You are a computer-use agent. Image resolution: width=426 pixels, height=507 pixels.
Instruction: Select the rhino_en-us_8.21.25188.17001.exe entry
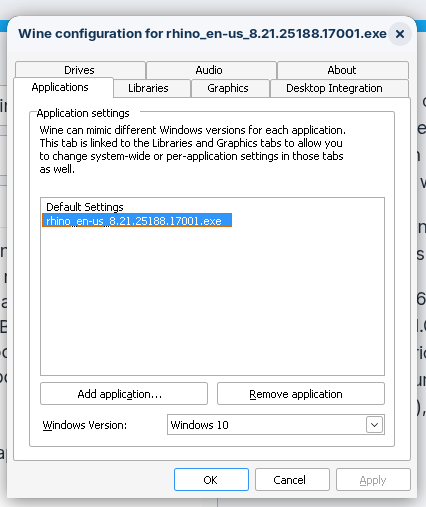[137, 221]
